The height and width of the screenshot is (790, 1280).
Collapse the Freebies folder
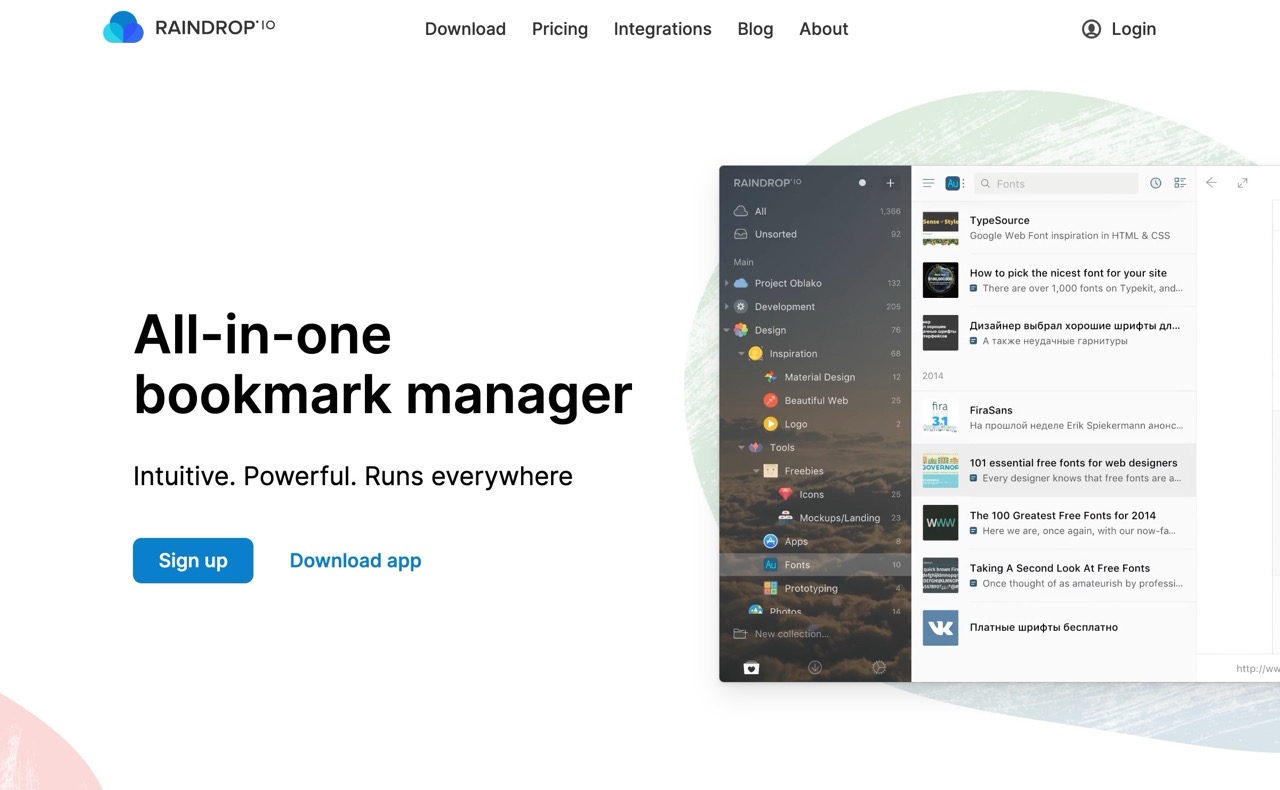pos(756,471)
